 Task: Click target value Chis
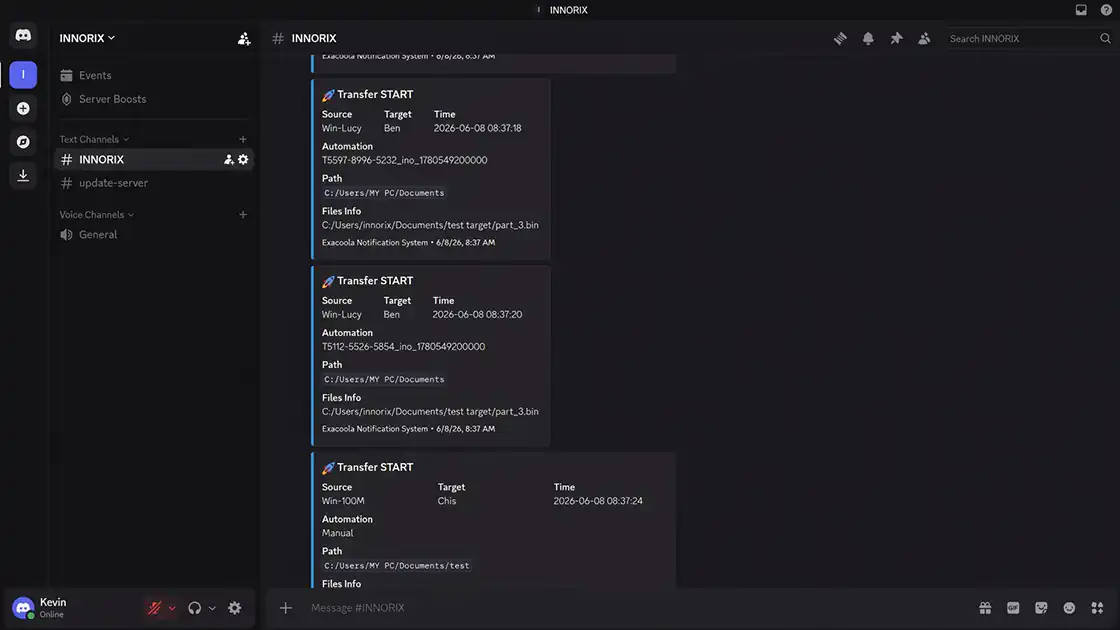pyautogui.click(x=446, y=501)
